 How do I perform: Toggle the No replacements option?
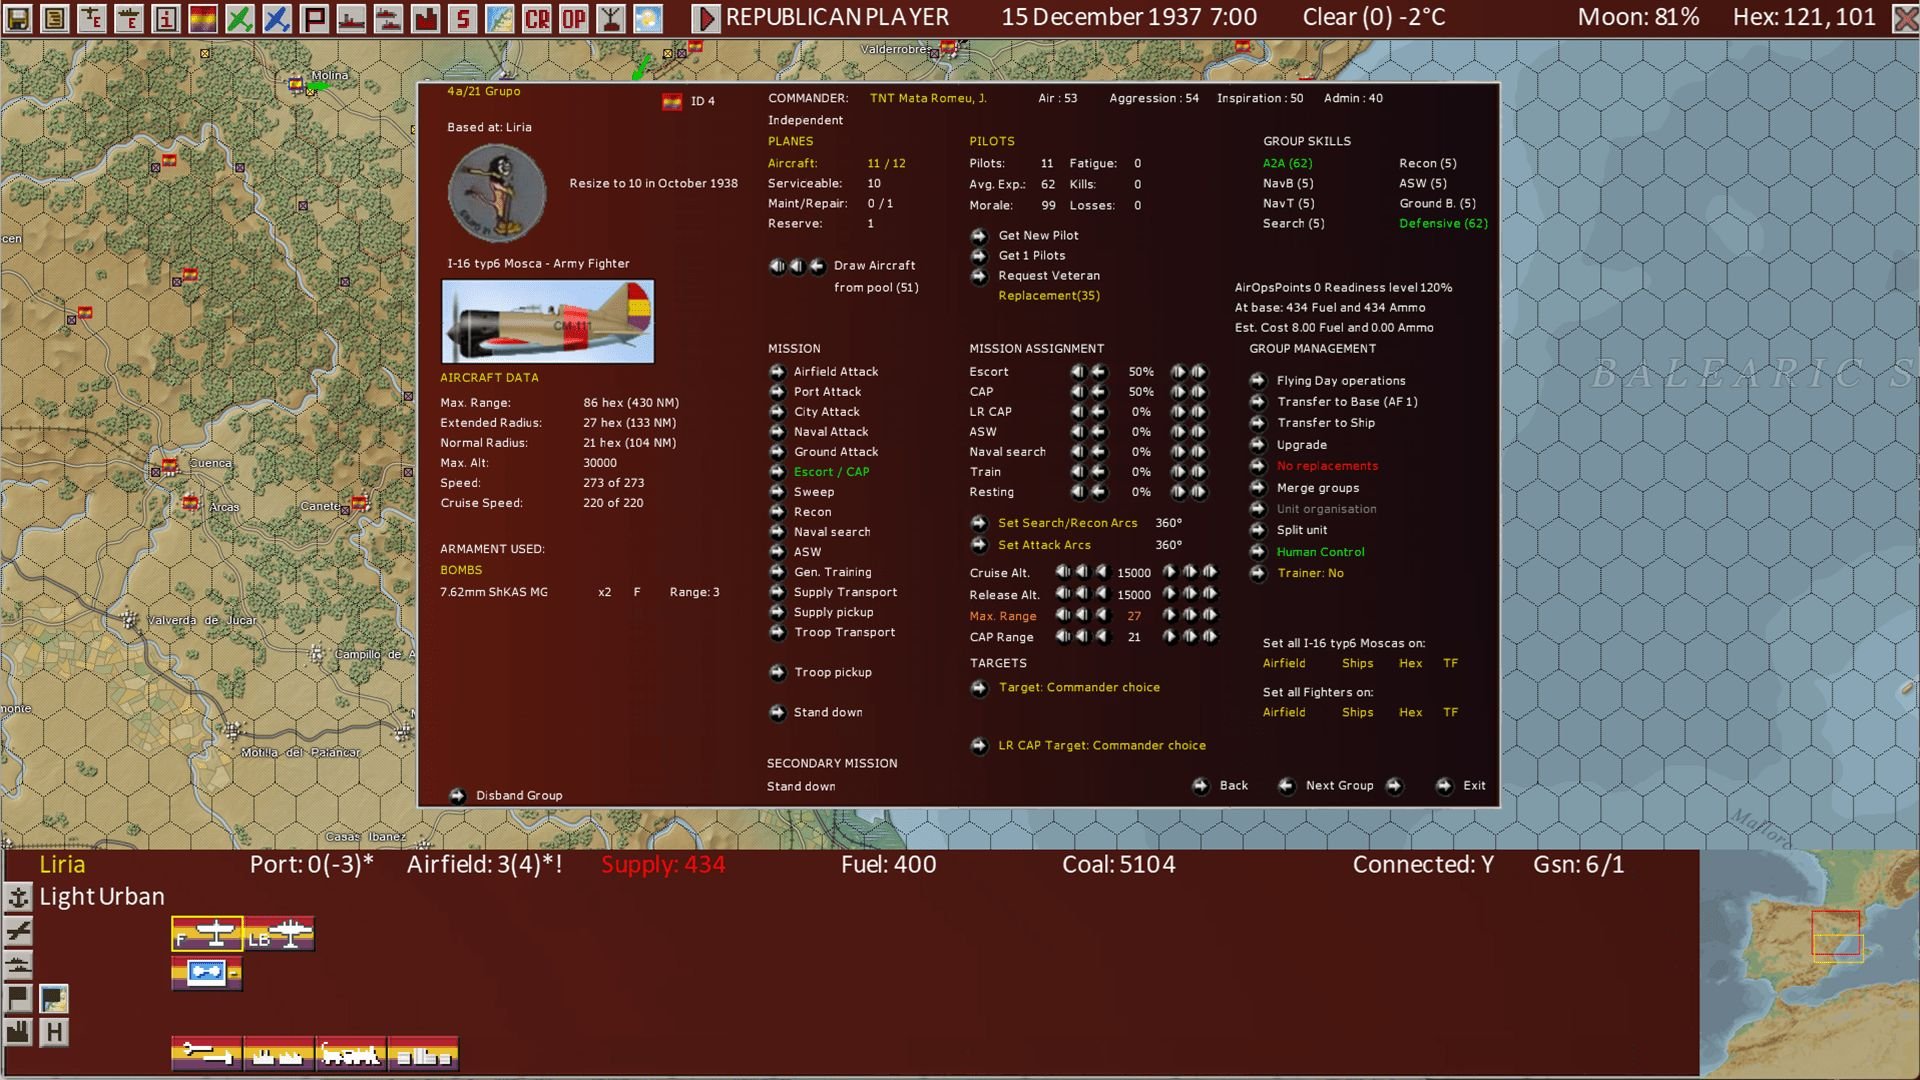pos(1327,465)
